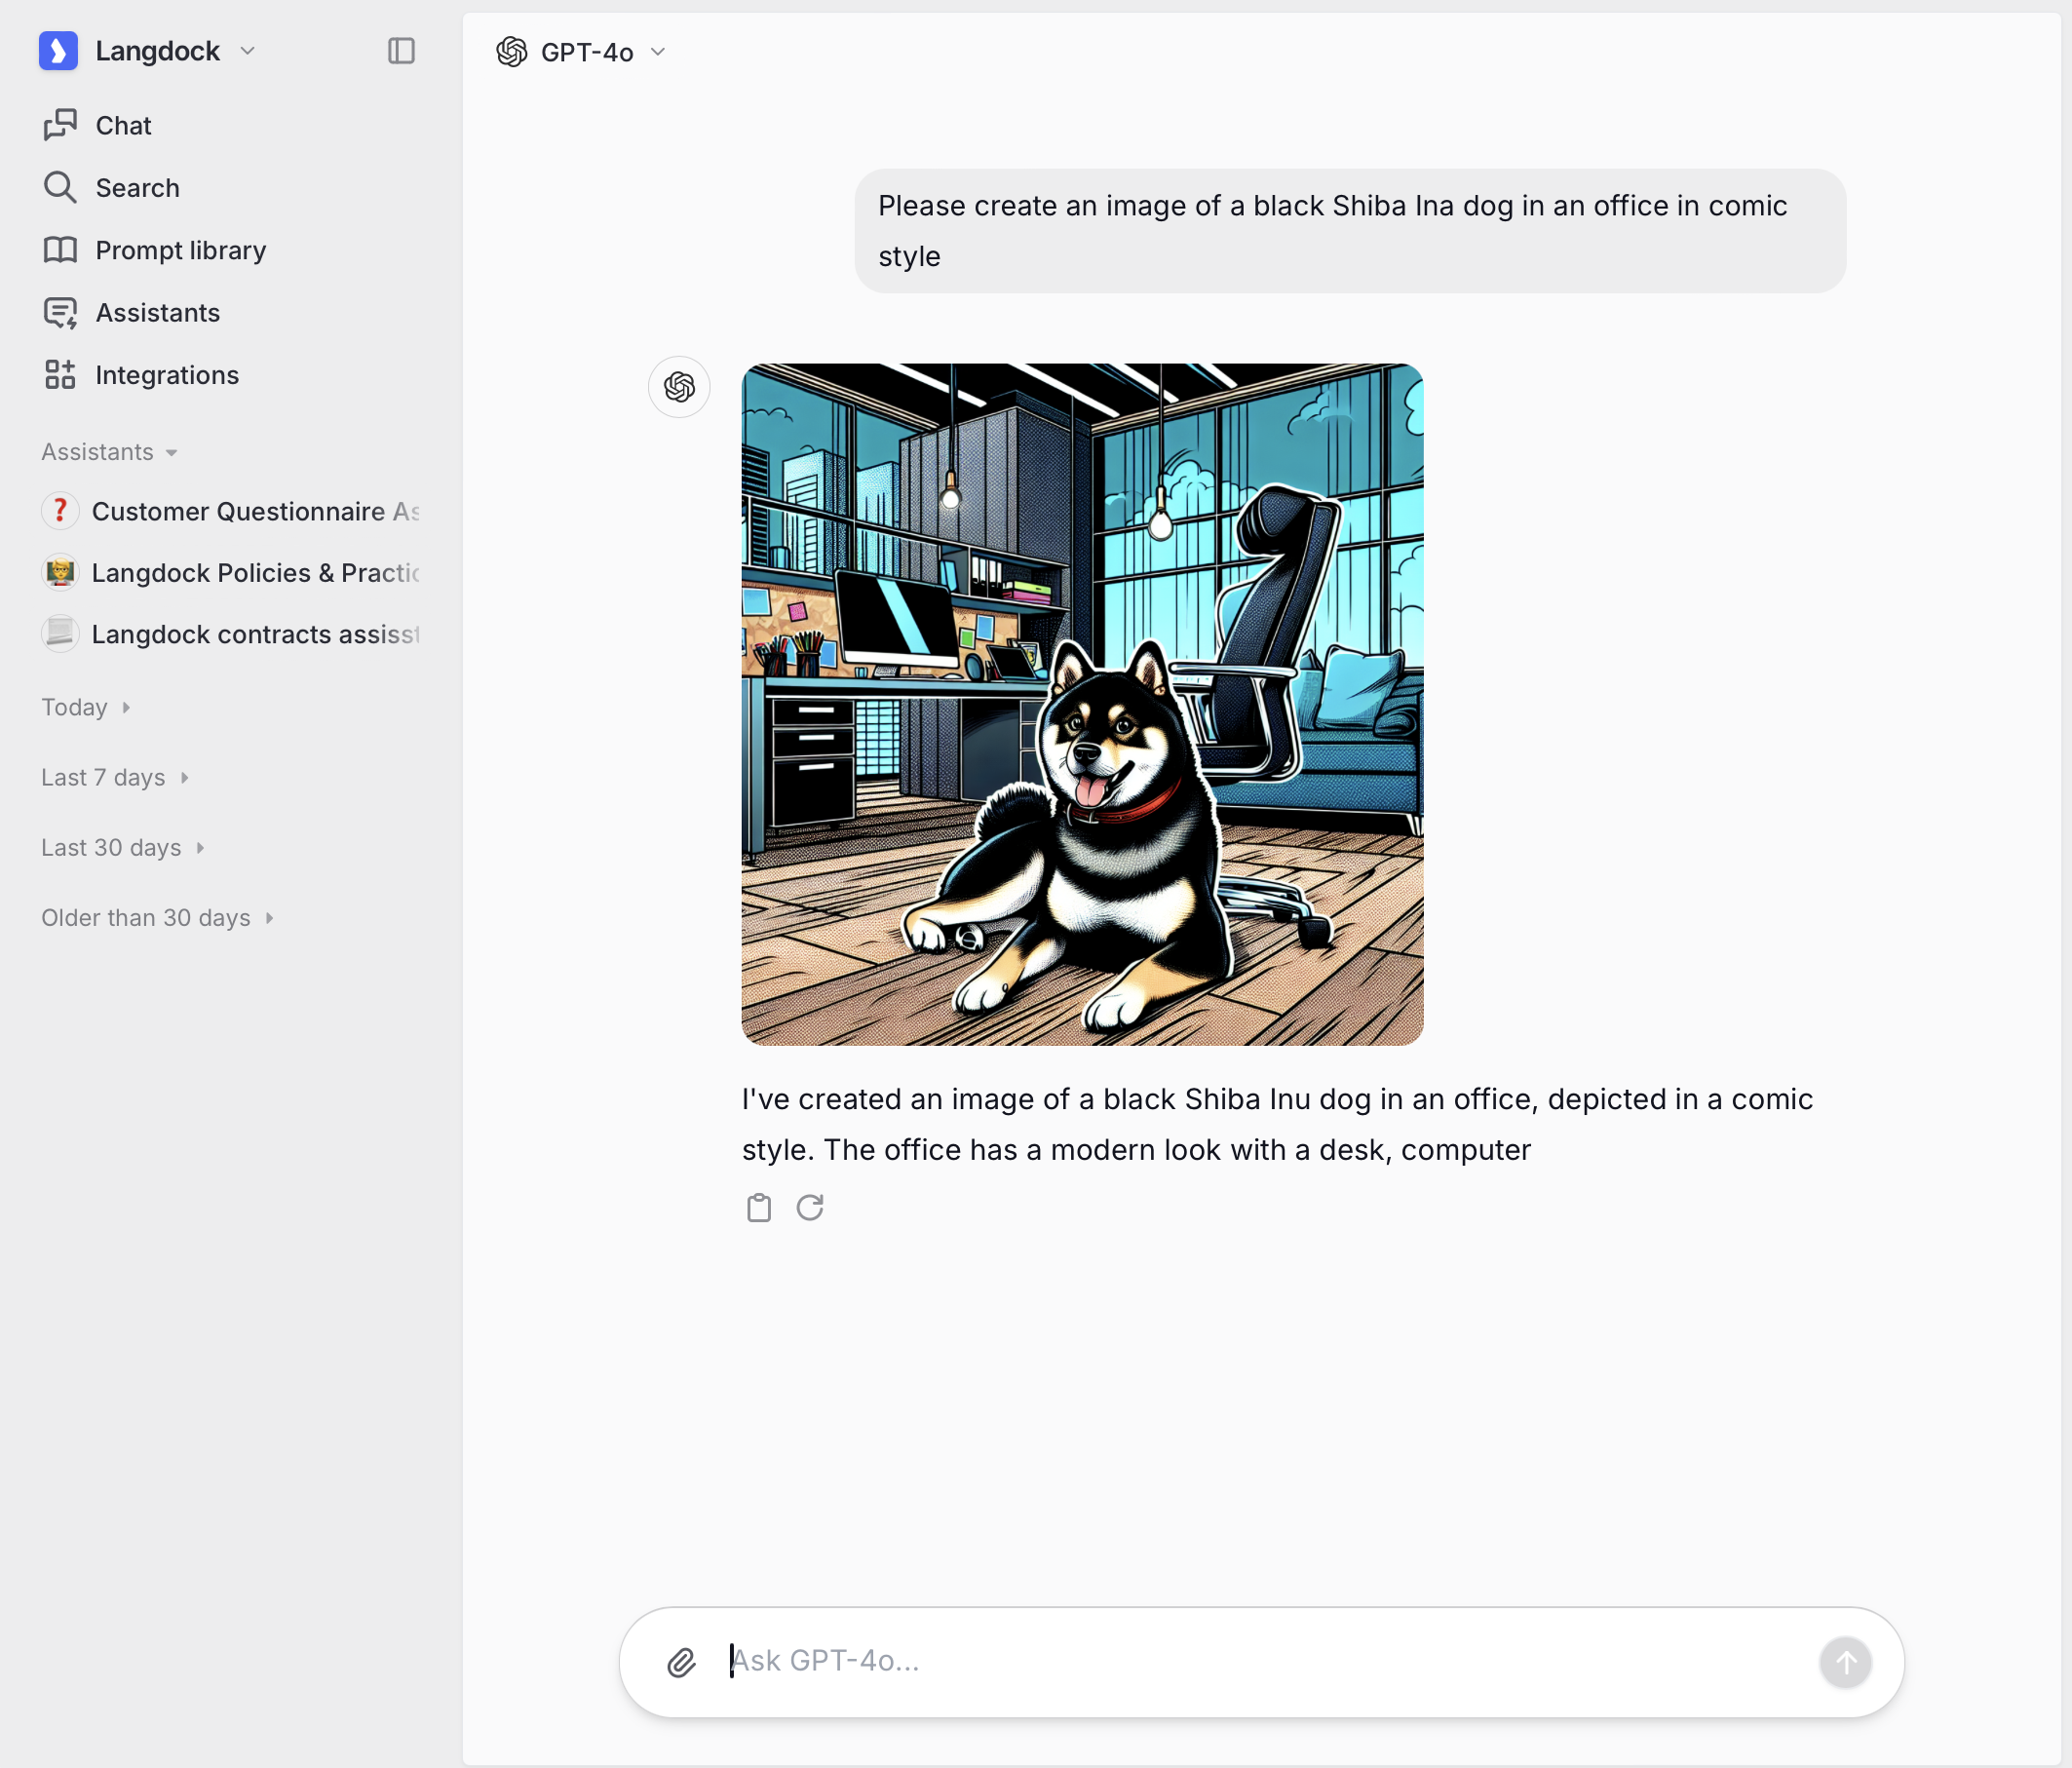2072x1768 pixels.
Task: Open Langdock Policies & Practices assistant
Action: [x=254, y=573]
